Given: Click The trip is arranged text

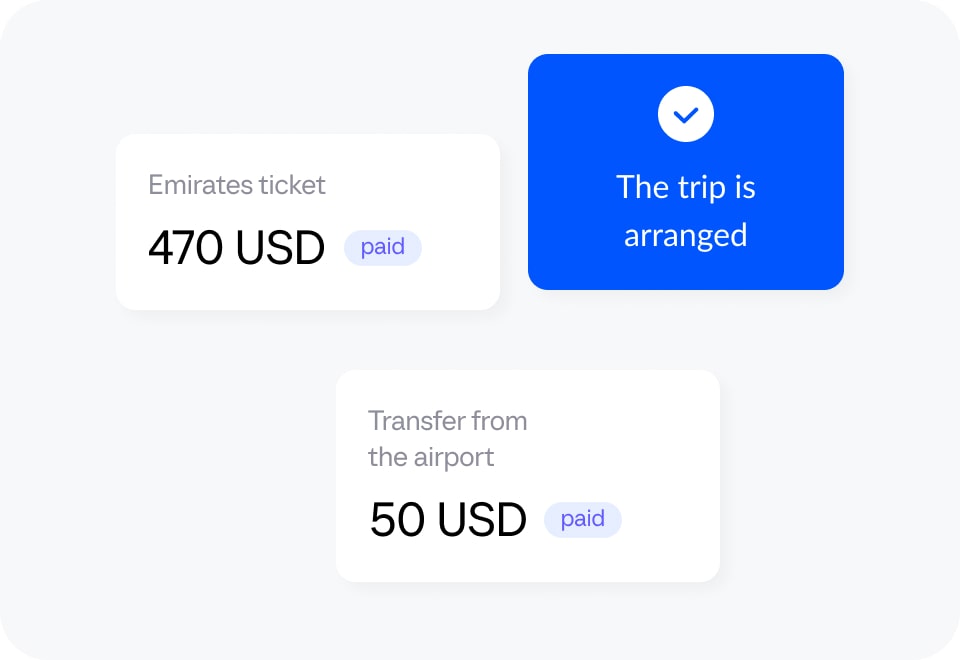Looking at the screenshot, I should (x=686, y=211).
